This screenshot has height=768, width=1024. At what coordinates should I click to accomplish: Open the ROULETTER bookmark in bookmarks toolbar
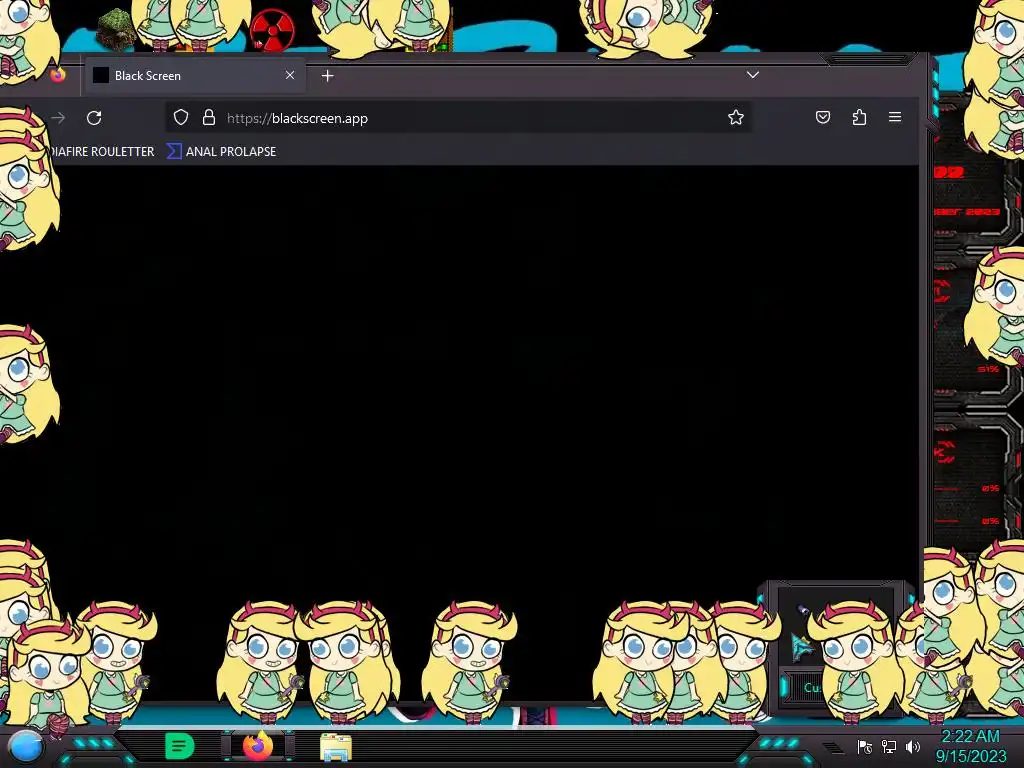[101, 152]
